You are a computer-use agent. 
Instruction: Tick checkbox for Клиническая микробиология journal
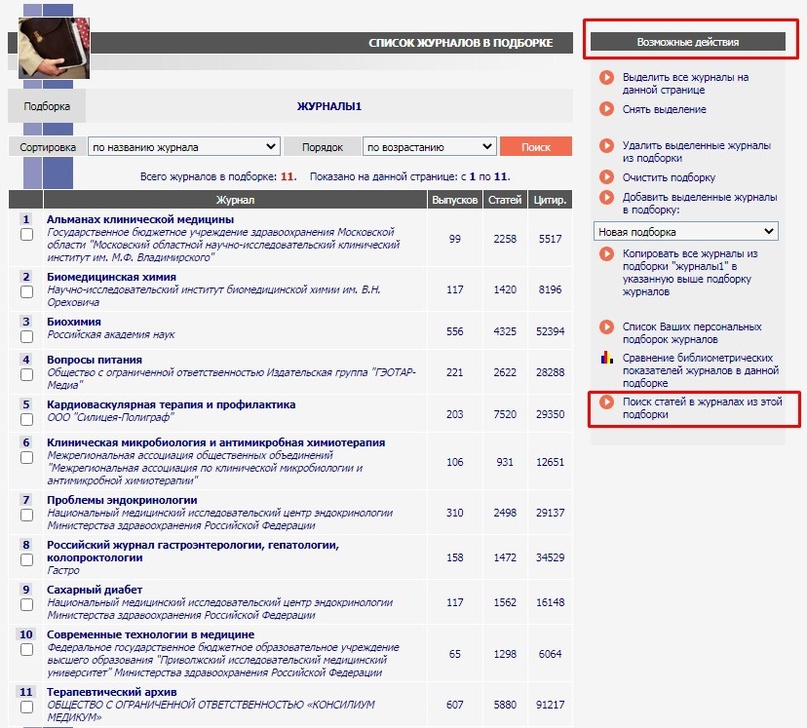tap(27, 457)
